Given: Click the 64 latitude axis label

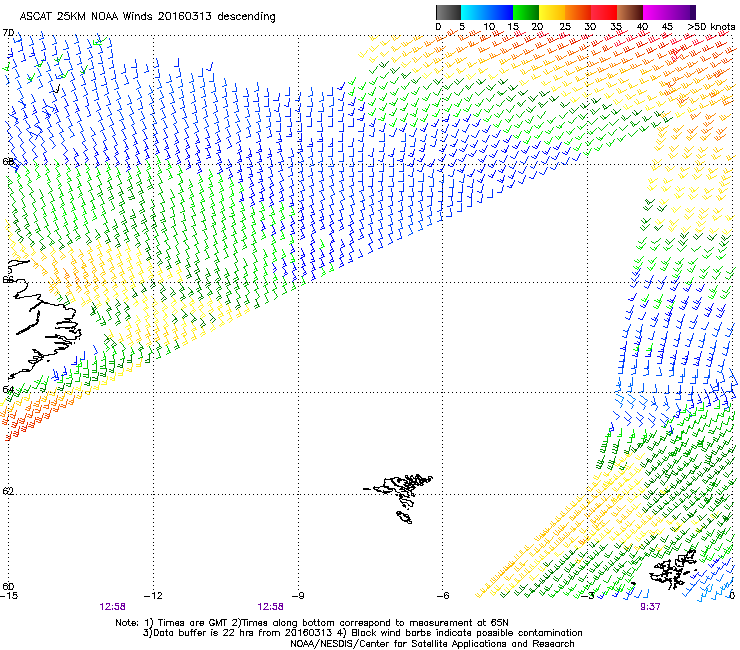Looking at the screenshot, I should tap(8, 389).
